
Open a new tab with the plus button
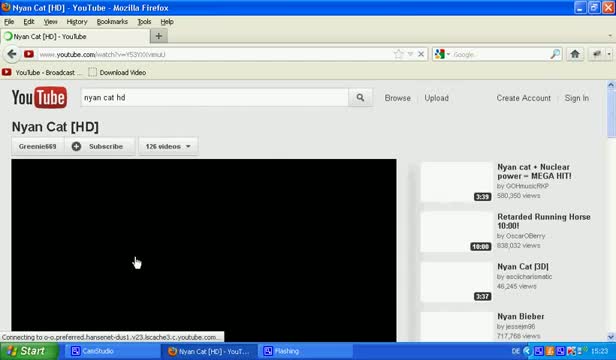click(x=159, y=36)
